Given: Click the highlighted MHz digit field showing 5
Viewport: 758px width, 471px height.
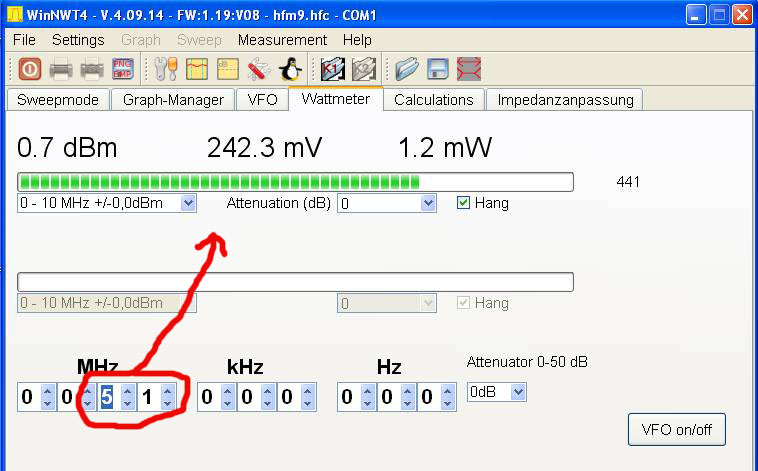Looking at the screenshot, I should (107, 397).
